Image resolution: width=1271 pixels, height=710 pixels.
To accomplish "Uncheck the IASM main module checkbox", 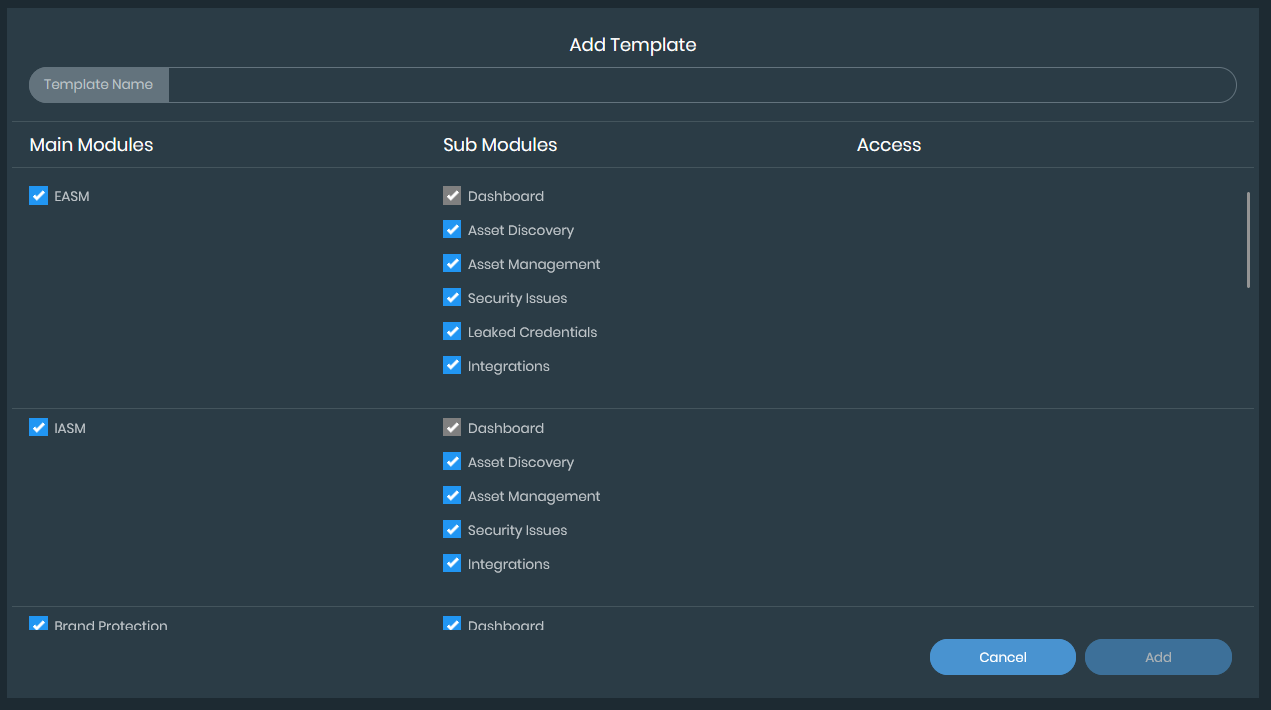I will pos(39,428).
